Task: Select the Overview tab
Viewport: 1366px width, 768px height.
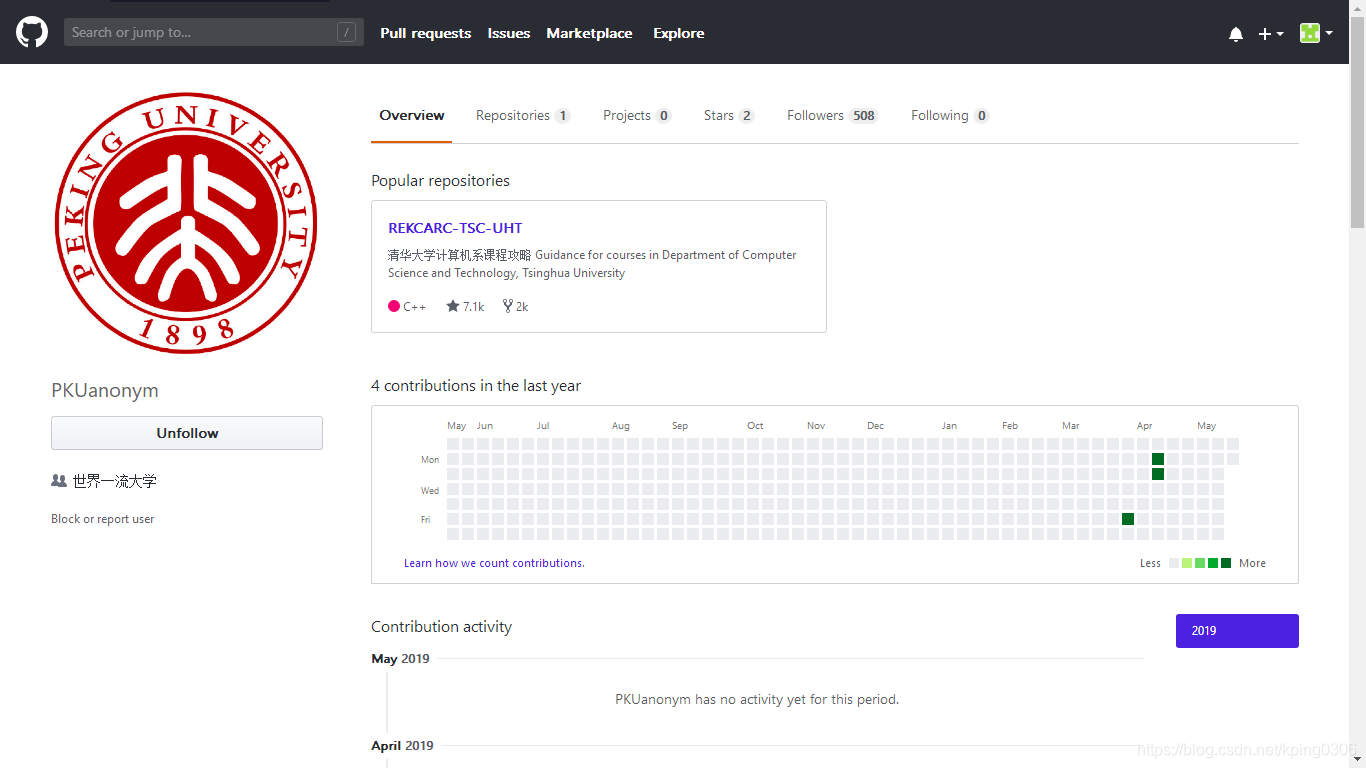Action: 412,115
